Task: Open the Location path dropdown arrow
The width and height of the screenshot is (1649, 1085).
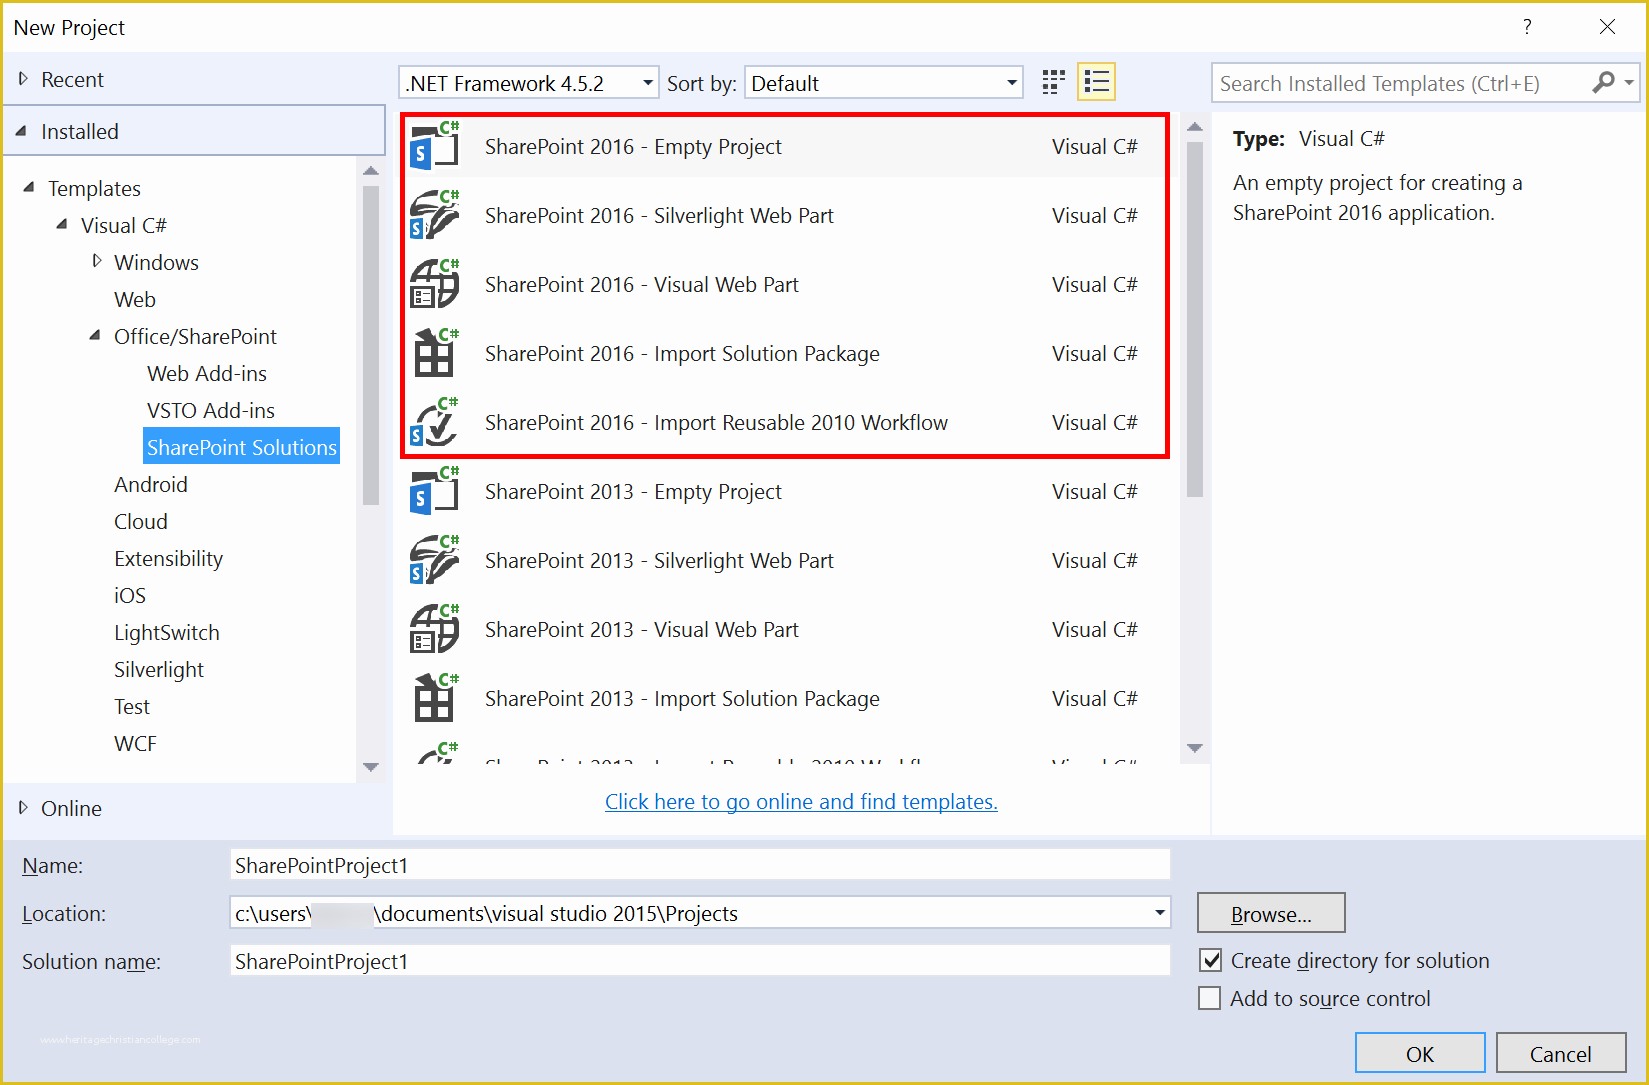Action: (1159, 913)
